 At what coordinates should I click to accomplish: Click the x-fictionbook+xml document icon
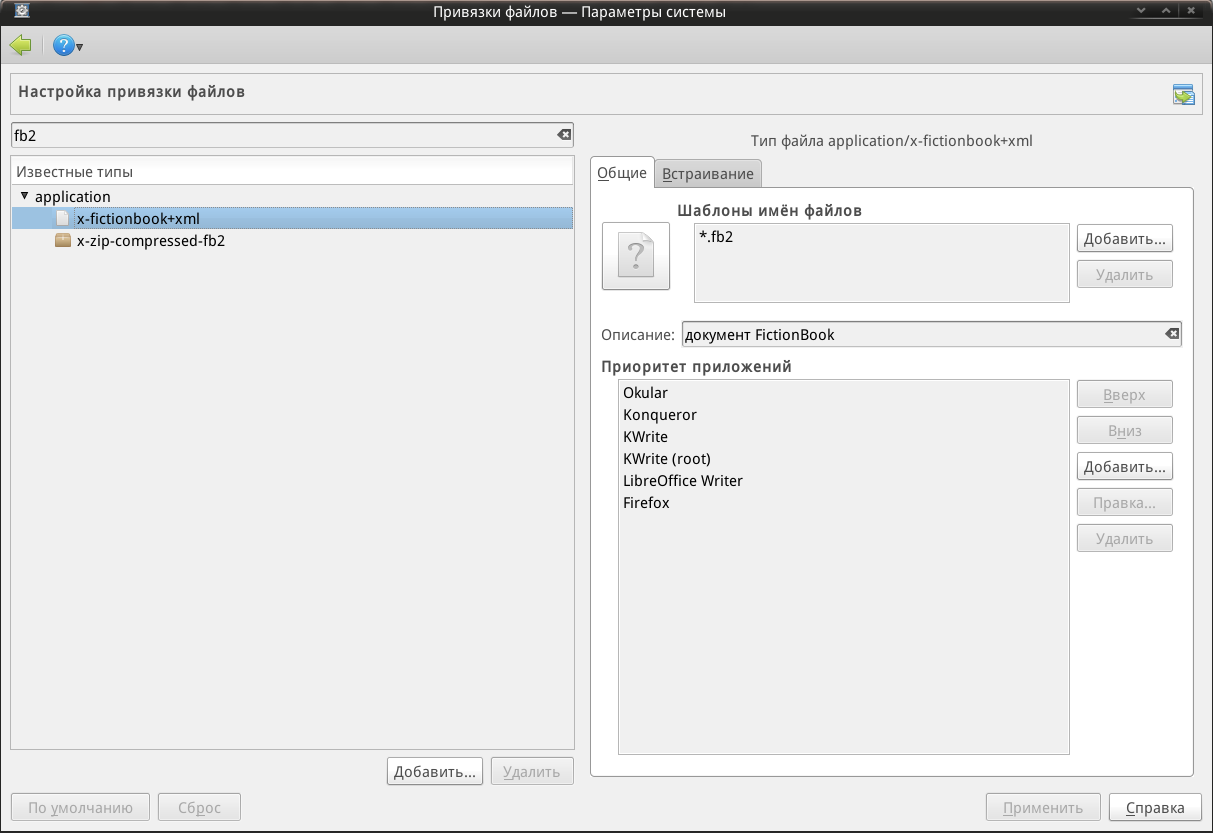coord(63,218)
